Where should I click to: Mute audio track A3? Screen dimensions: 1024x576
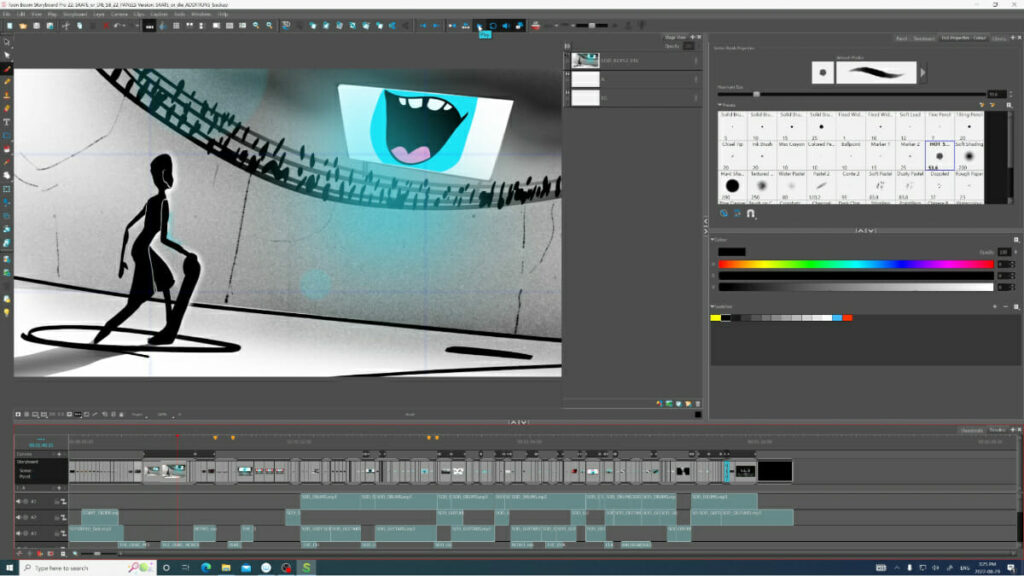(18, 534)
